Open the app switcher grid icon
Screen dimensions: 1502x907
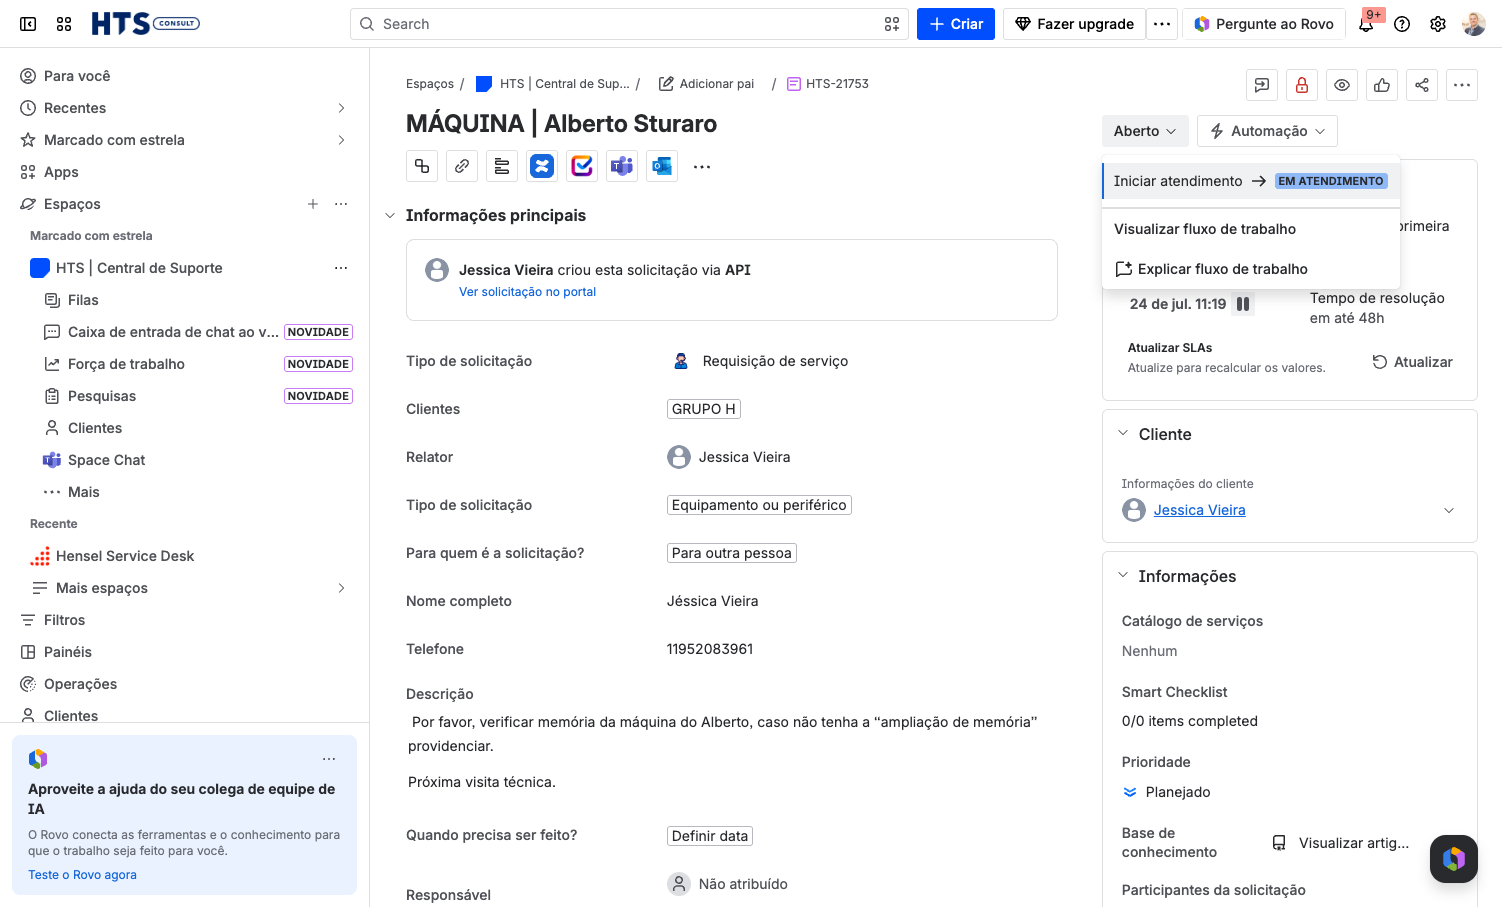[64, 24]
